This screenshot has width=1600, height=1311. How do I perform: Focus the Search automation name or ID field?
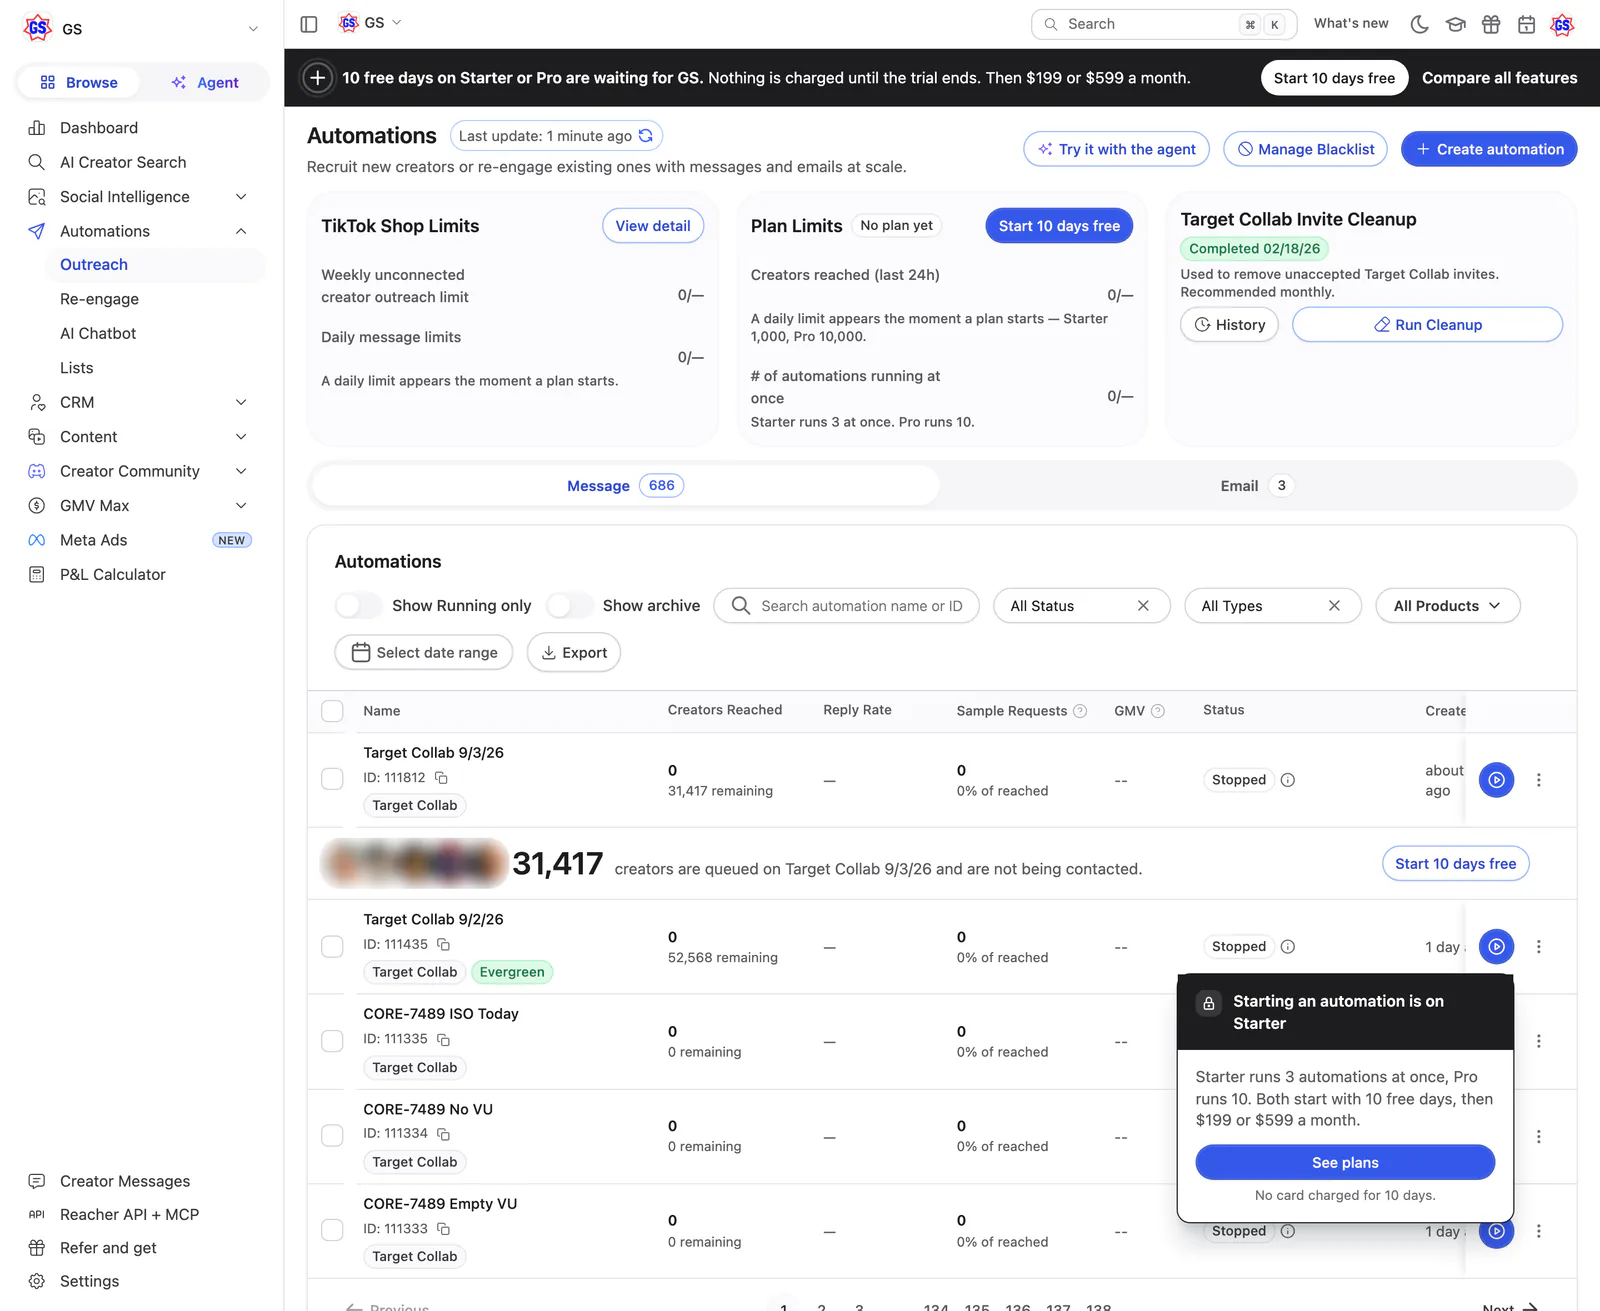(846, 606)
